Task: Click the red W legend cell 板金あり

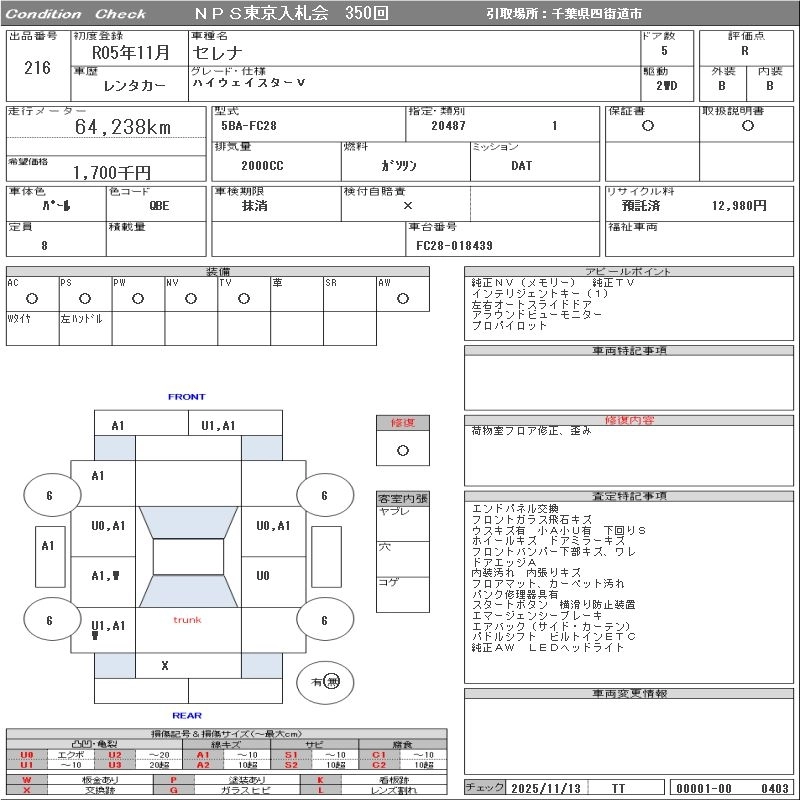Action: (x=27, y=779)
